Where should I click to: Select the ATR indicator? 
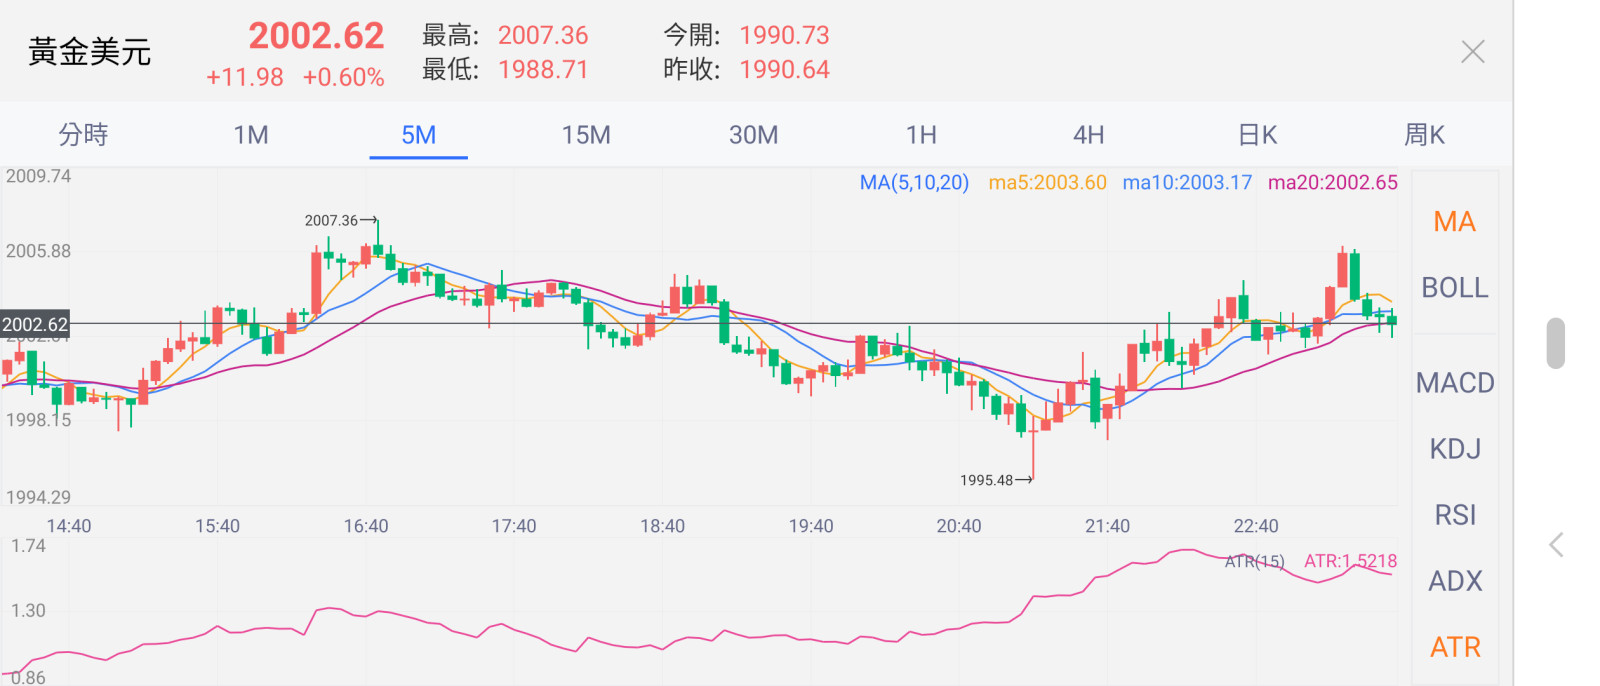click(1454, 647)
